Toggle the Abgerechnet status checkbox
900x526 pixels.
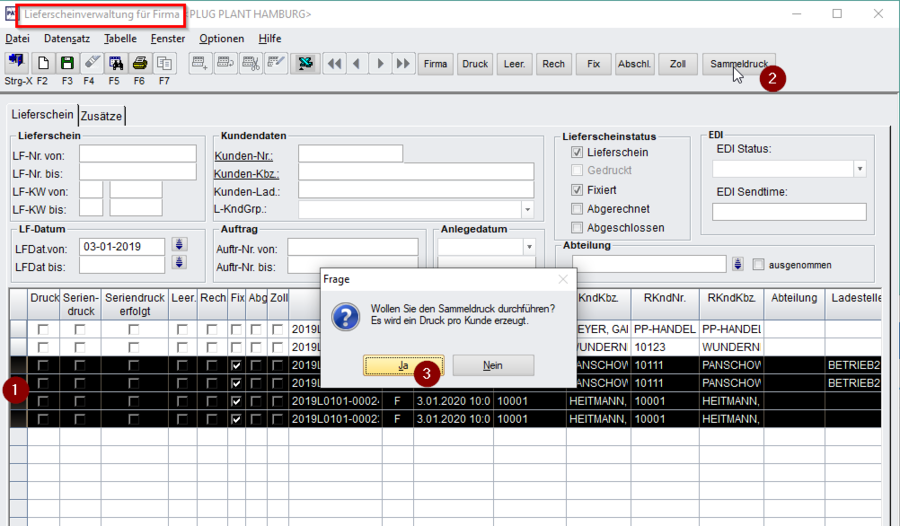click(577, 209)
